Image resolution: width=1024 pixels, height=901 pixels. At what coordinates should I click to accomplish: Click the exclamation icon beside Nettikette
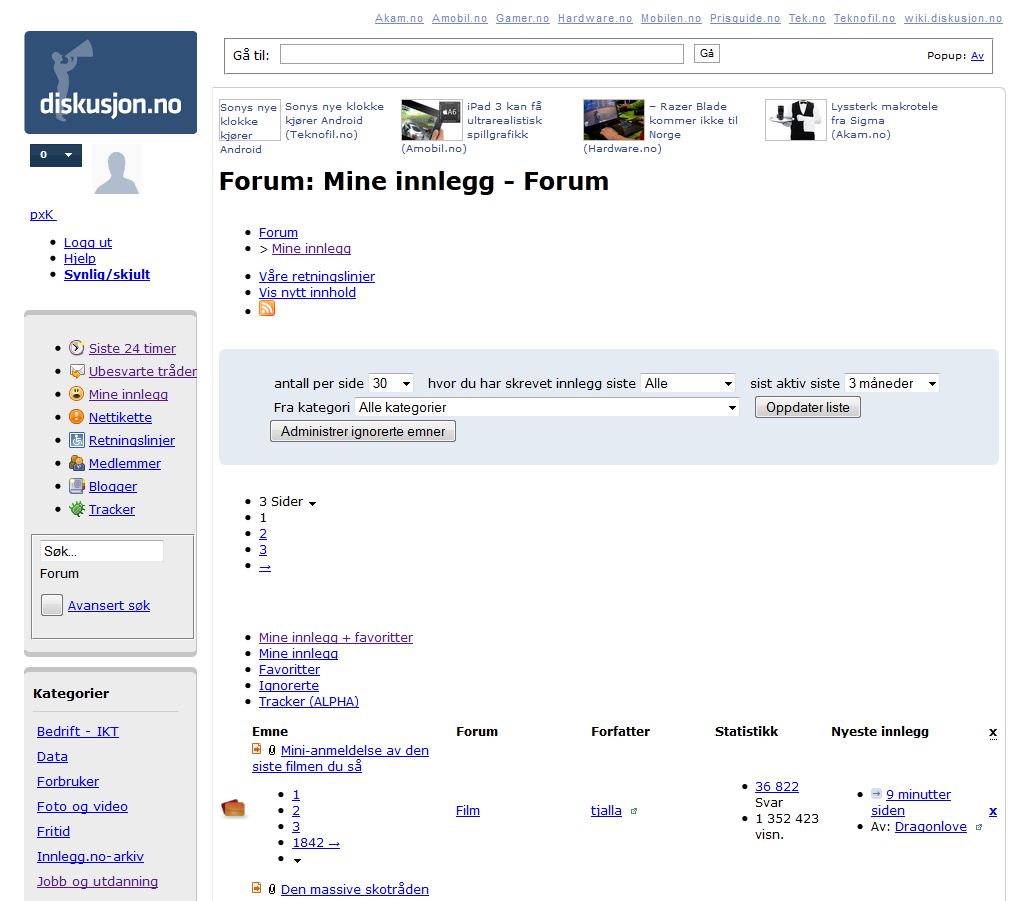point(76,417)
